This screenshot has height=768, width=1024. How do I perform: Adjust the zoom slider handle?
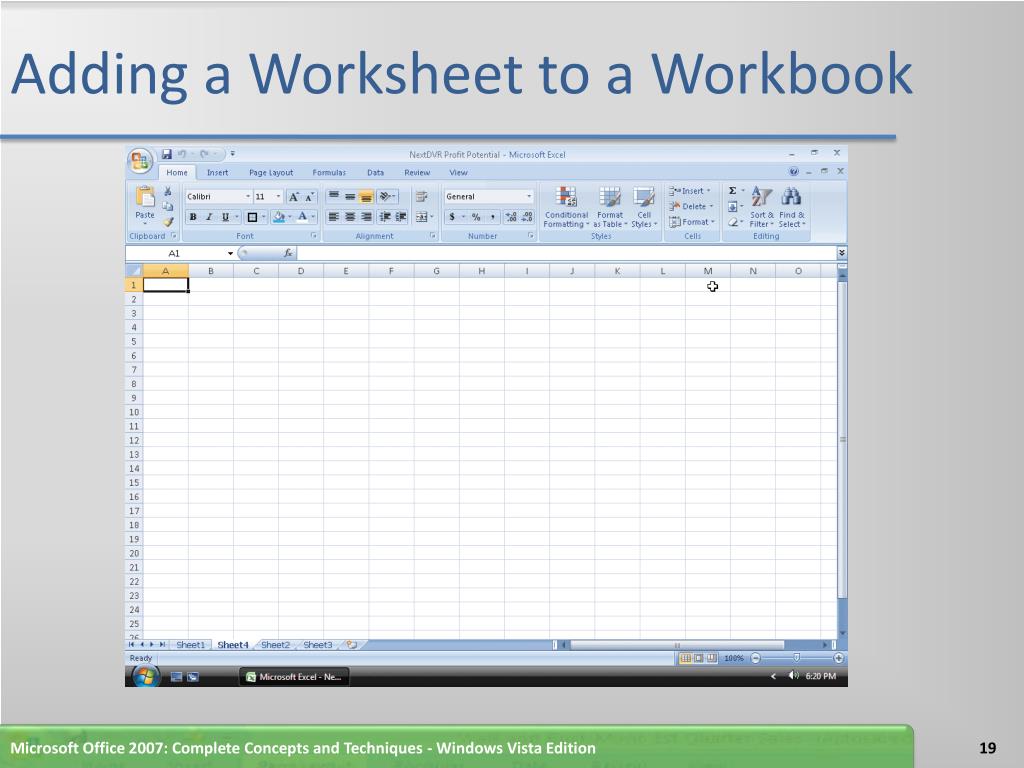(796, 658)
